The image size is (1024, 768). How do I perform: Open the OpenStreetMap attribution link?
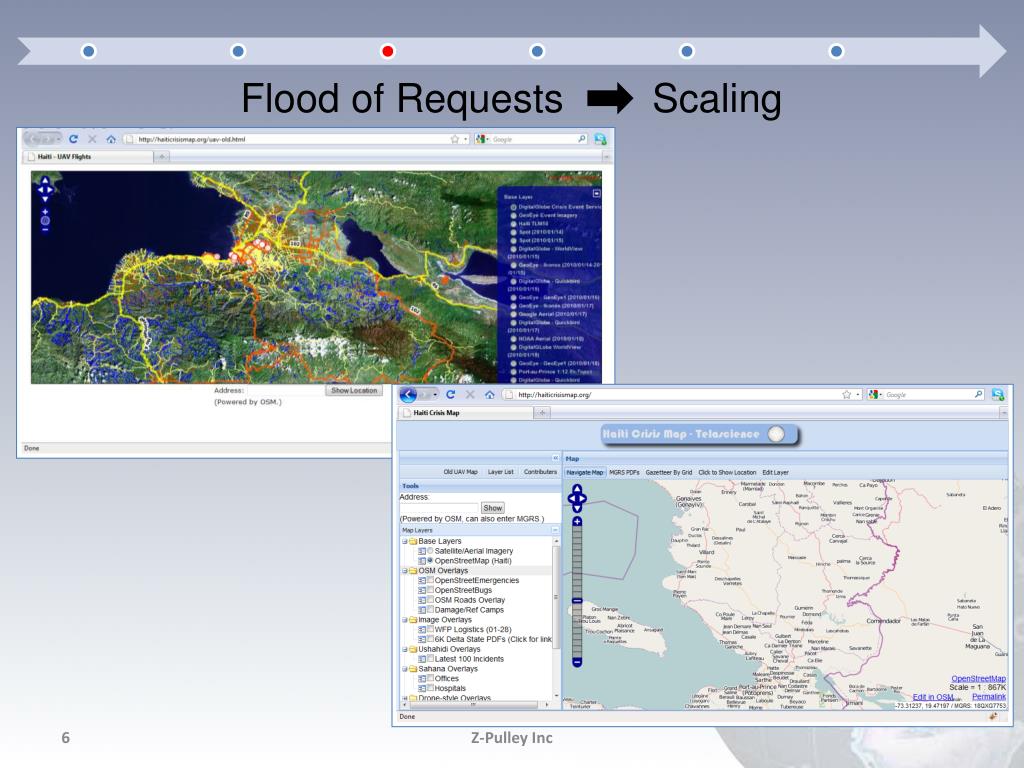(978, 679)
